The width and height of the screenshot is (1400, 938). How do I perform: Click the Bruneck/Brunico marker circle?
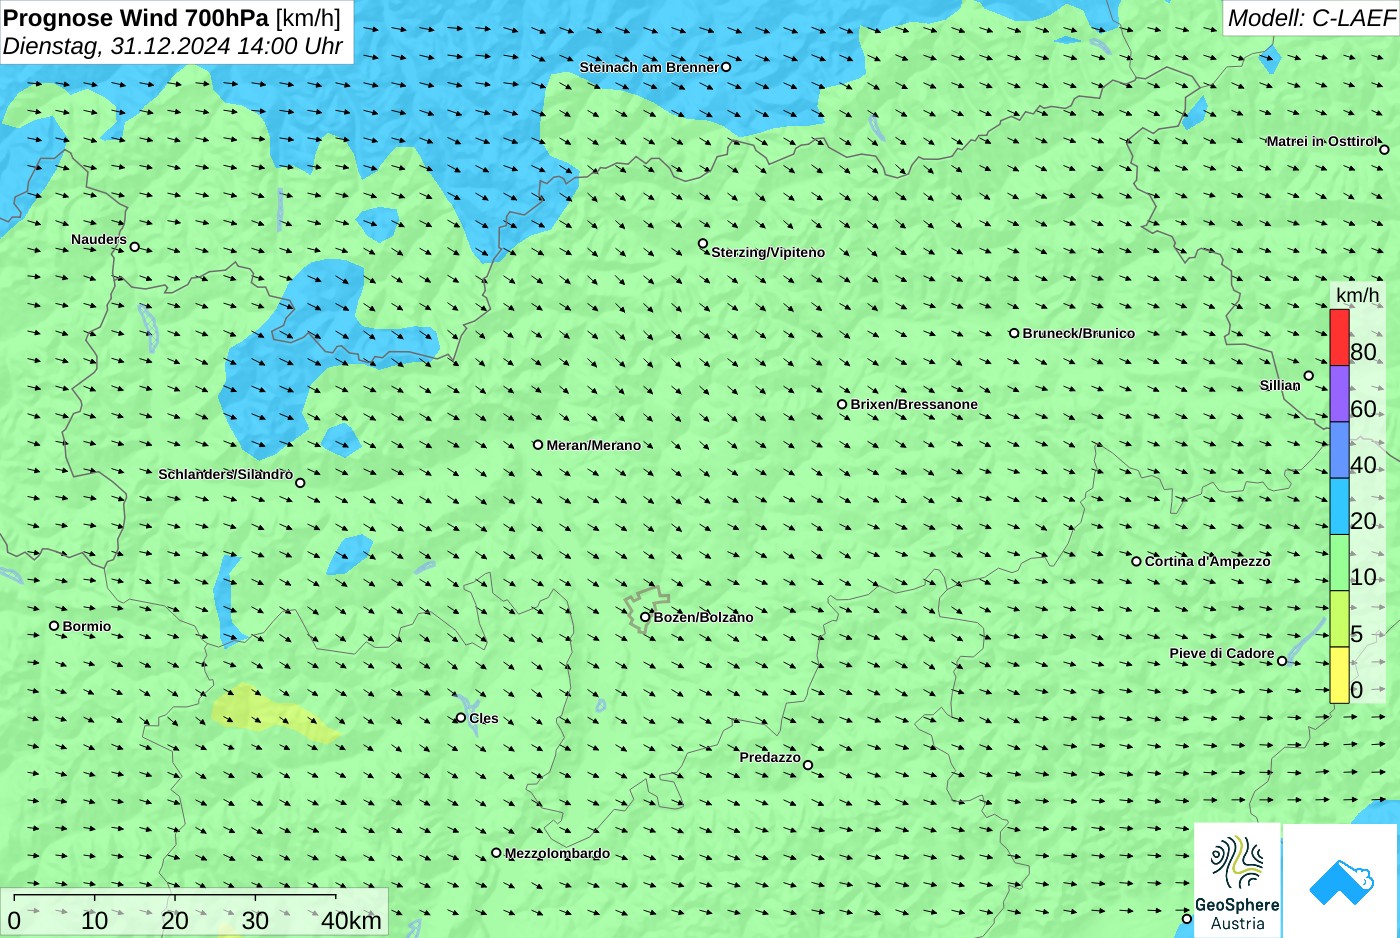1014,333
